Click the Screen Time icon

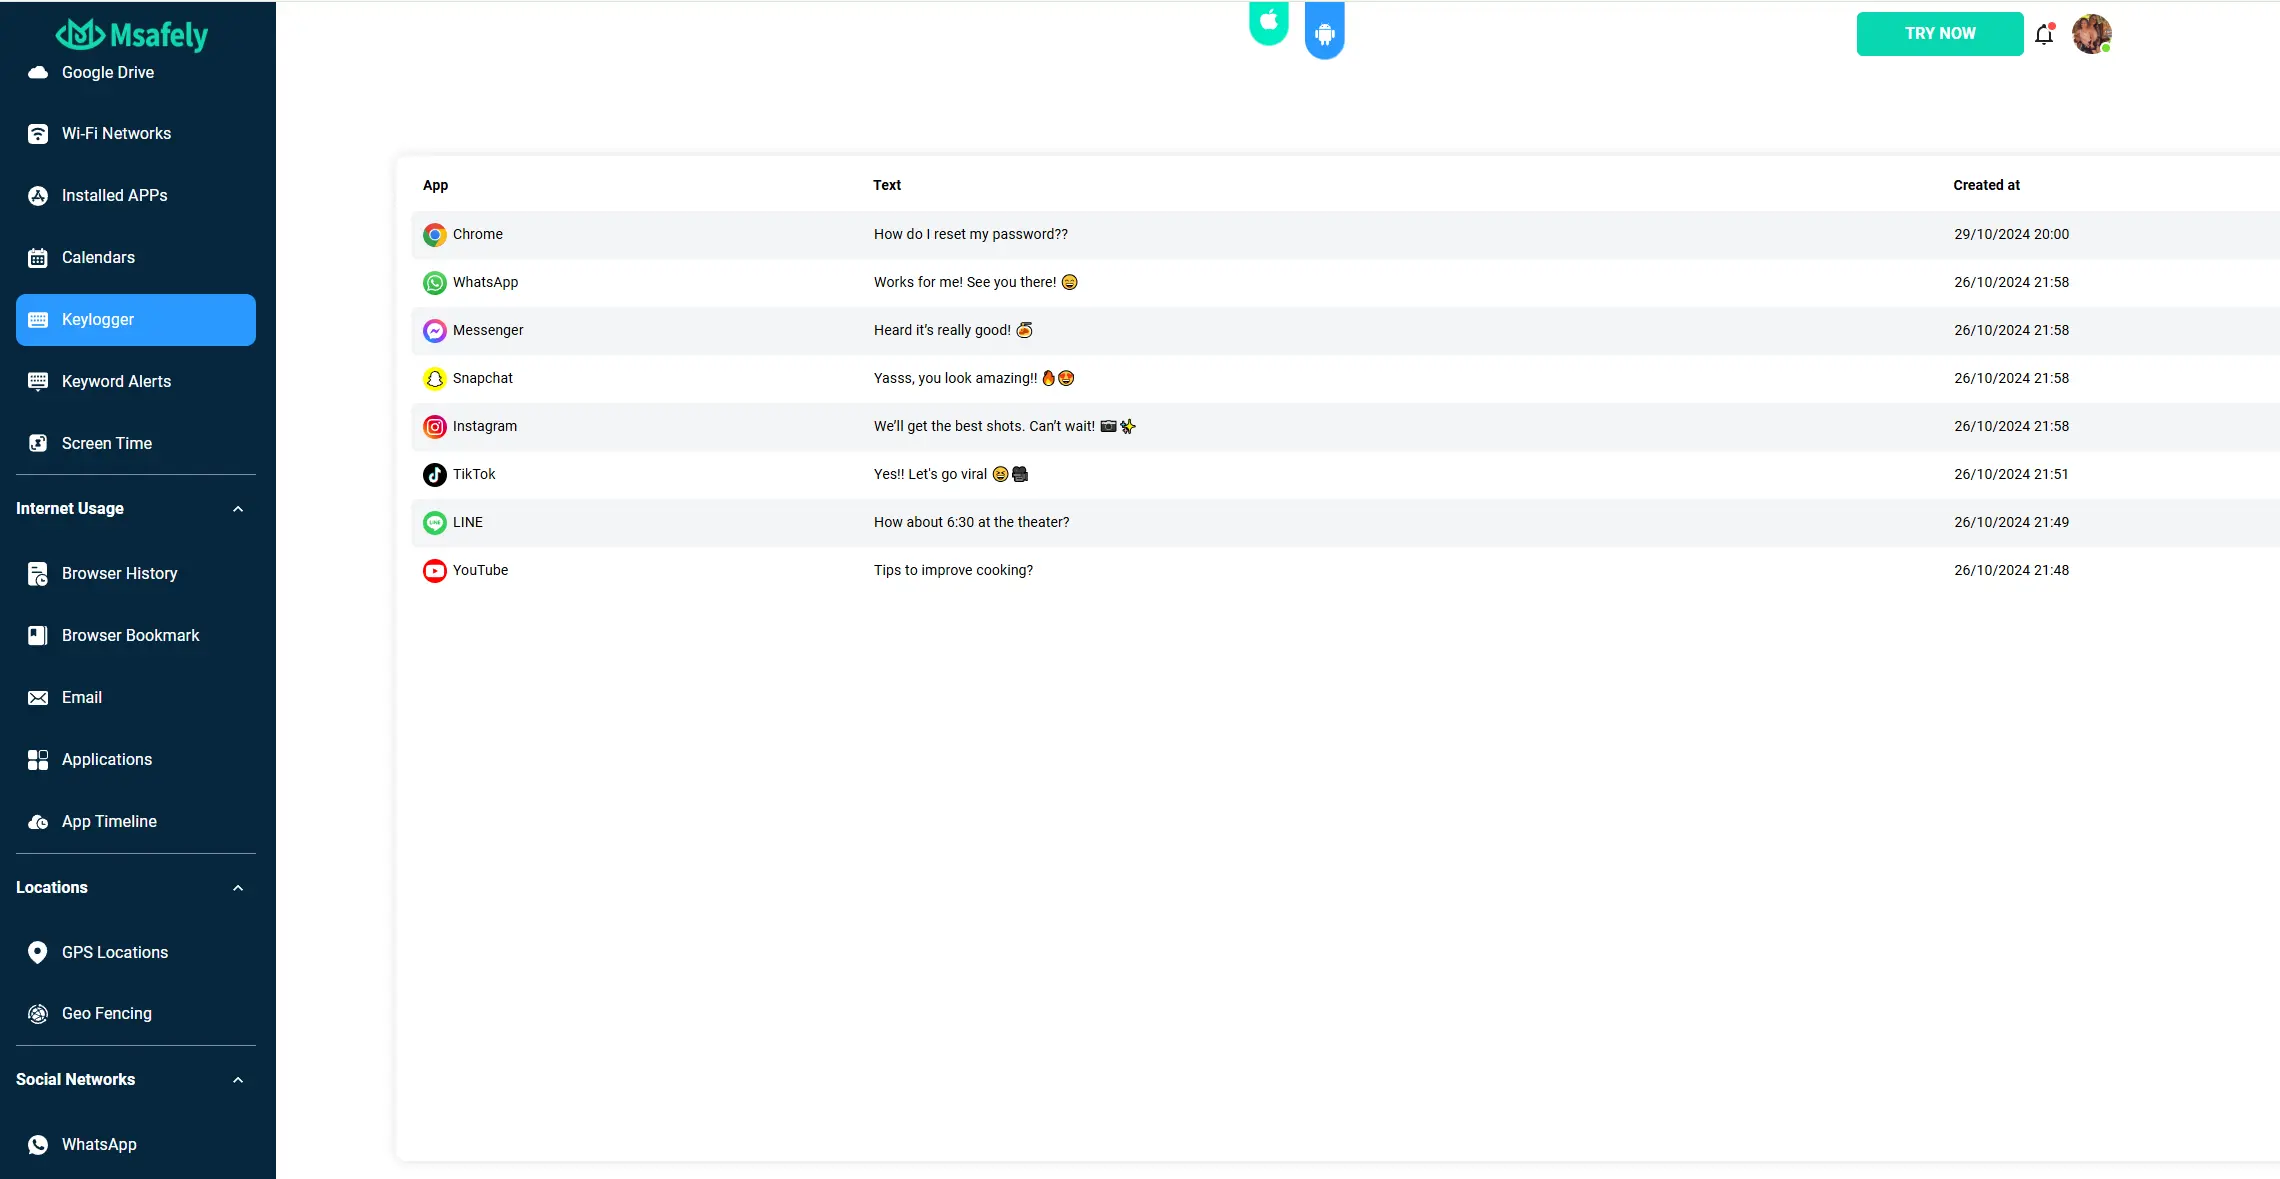pyautogui.click(x=38, y=444)
